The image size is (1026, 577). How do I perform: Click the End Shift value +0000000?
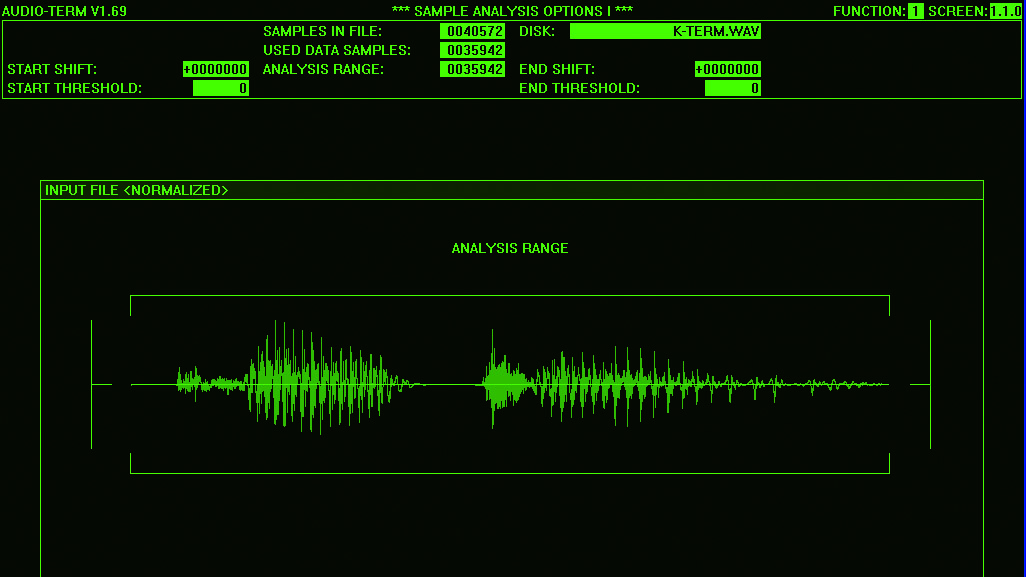[728, 69]
